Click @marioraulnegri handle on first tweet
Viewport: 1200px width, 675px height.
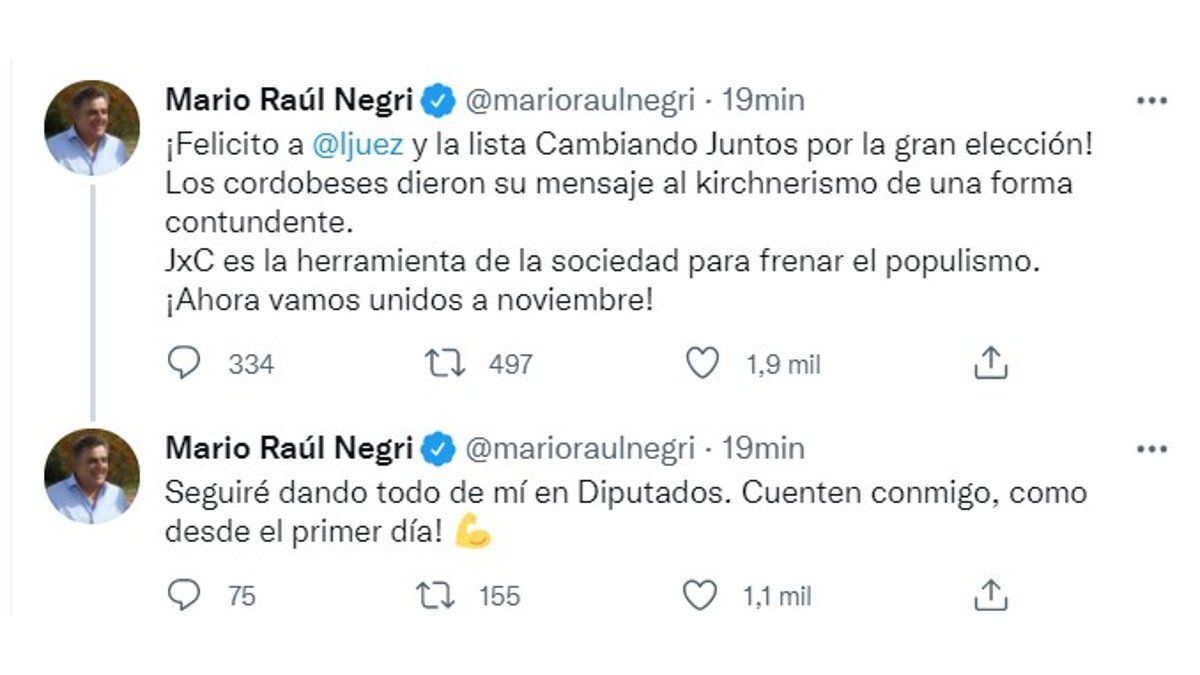click(580, 100)
